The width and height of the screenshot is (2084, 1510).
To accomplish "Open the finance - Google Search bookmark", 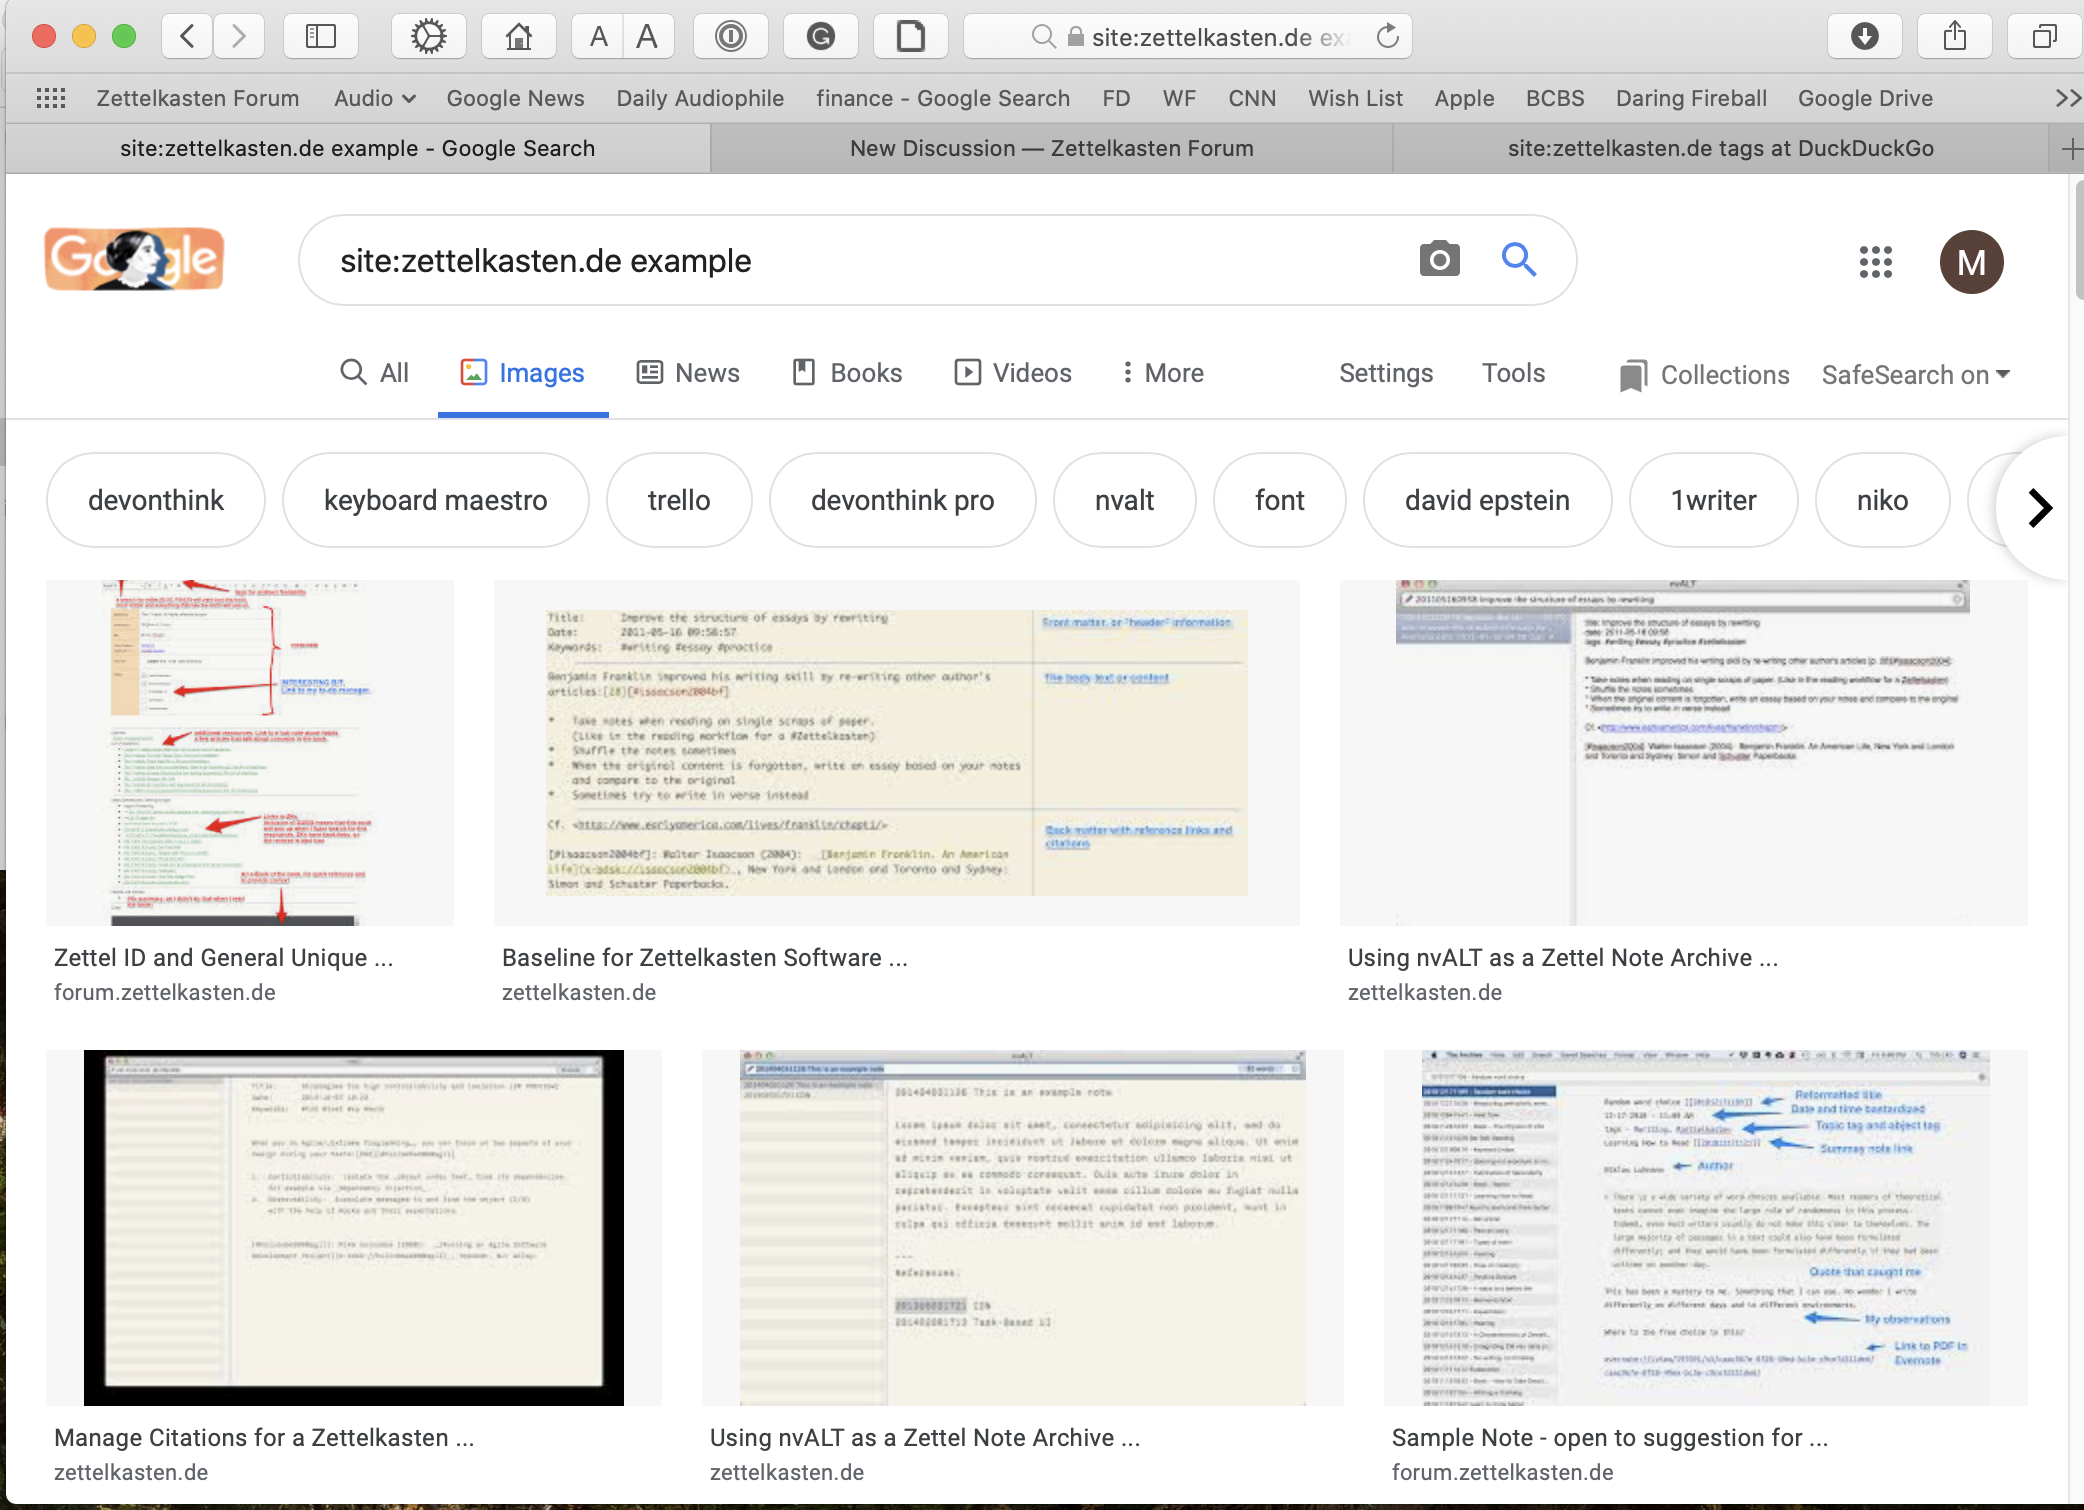I will [x=943, y=98].
